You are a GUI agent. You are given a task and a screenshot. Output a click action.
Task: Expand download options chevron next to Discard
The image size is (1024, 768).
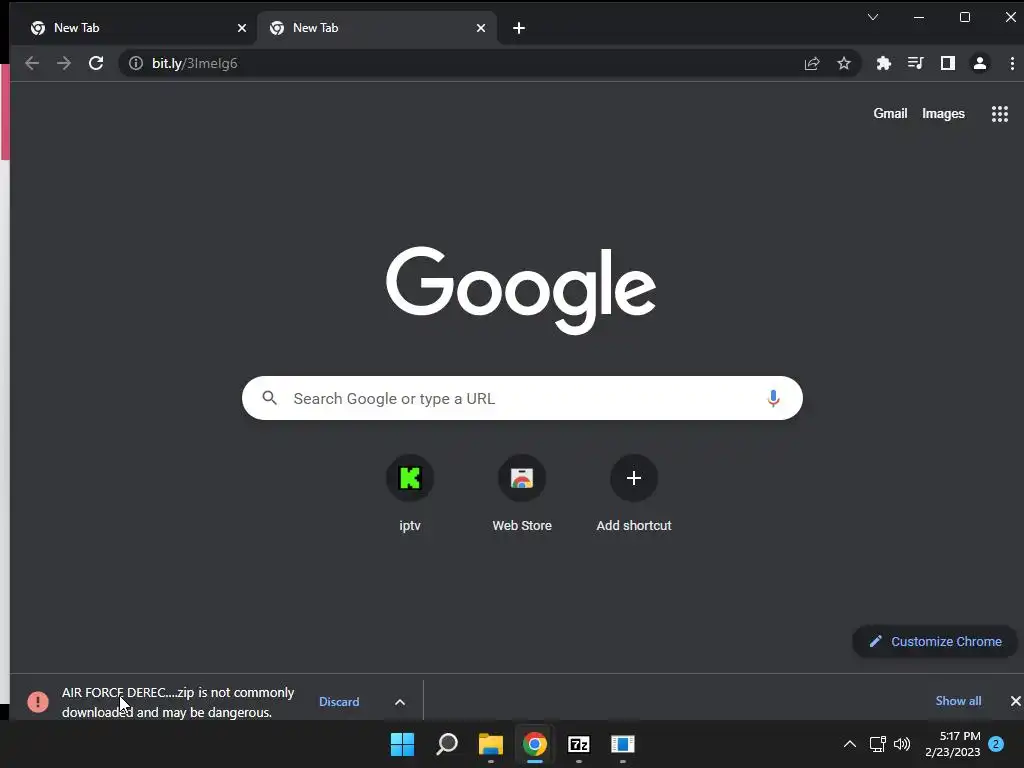point(400,702)
